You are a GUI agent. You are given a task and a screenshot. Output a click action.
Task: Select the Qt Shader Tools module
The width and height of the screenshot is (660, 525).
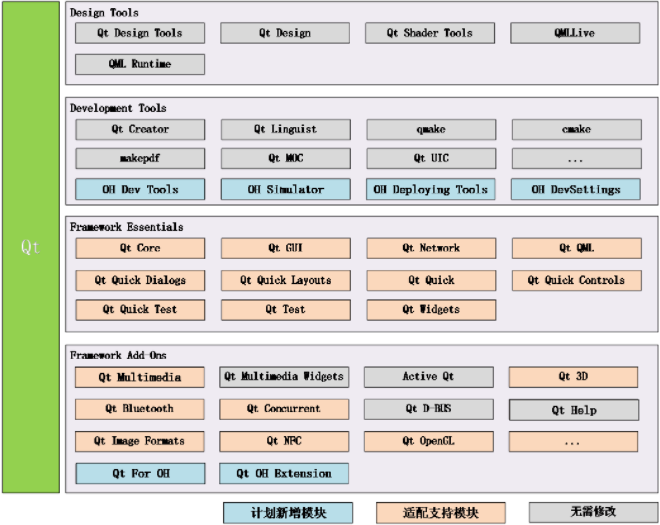(430, 33)
